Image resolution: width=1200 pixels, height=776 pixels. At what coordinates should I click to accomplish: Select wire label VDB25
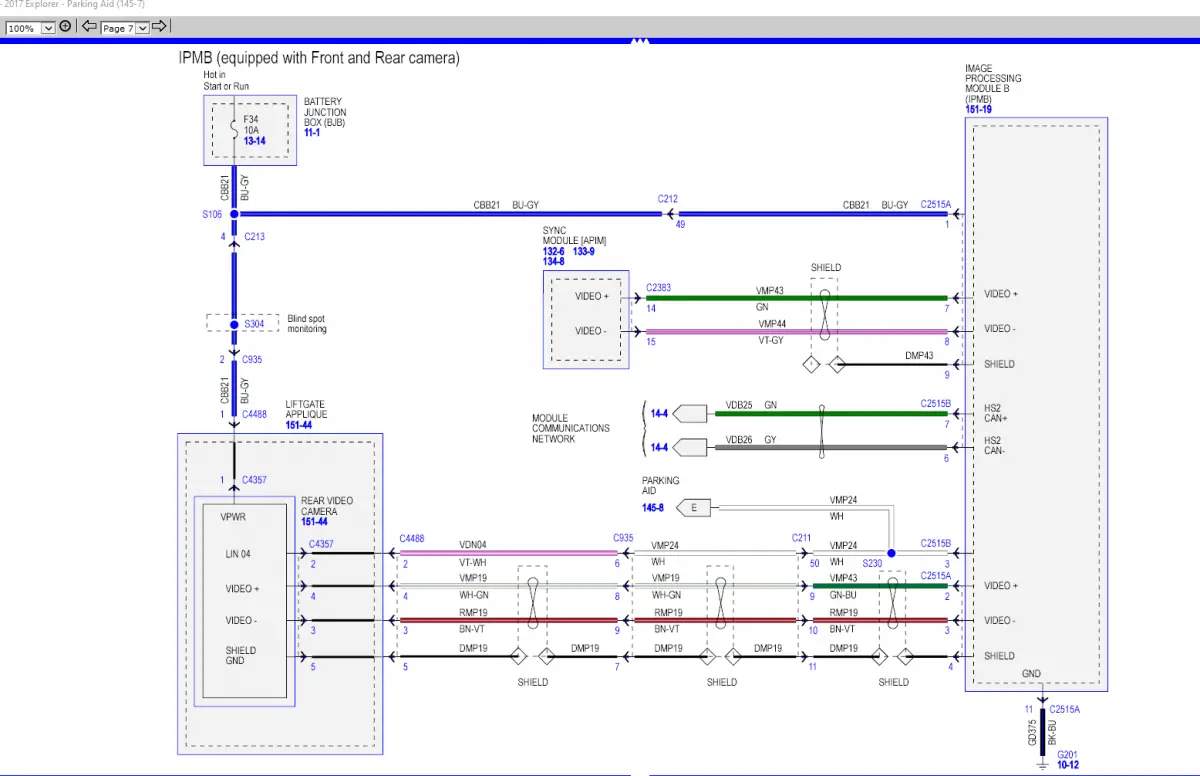(739, 404)
